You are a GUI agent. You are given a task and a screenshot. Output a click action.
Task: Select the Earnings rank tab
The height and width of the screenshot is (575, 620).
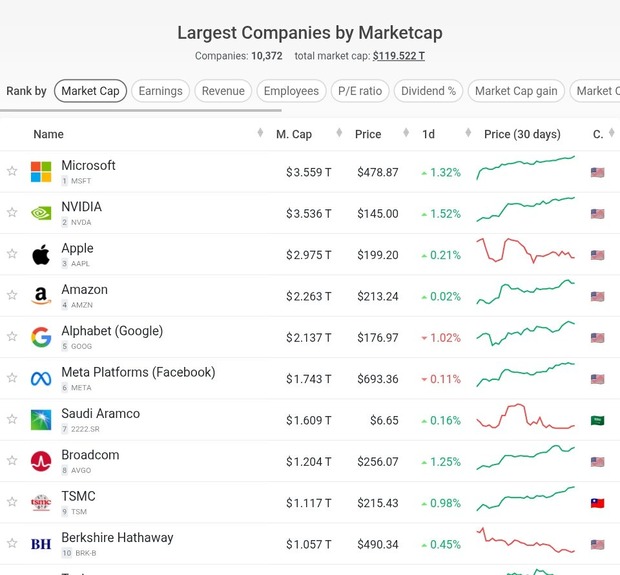[x=160, y=91]
